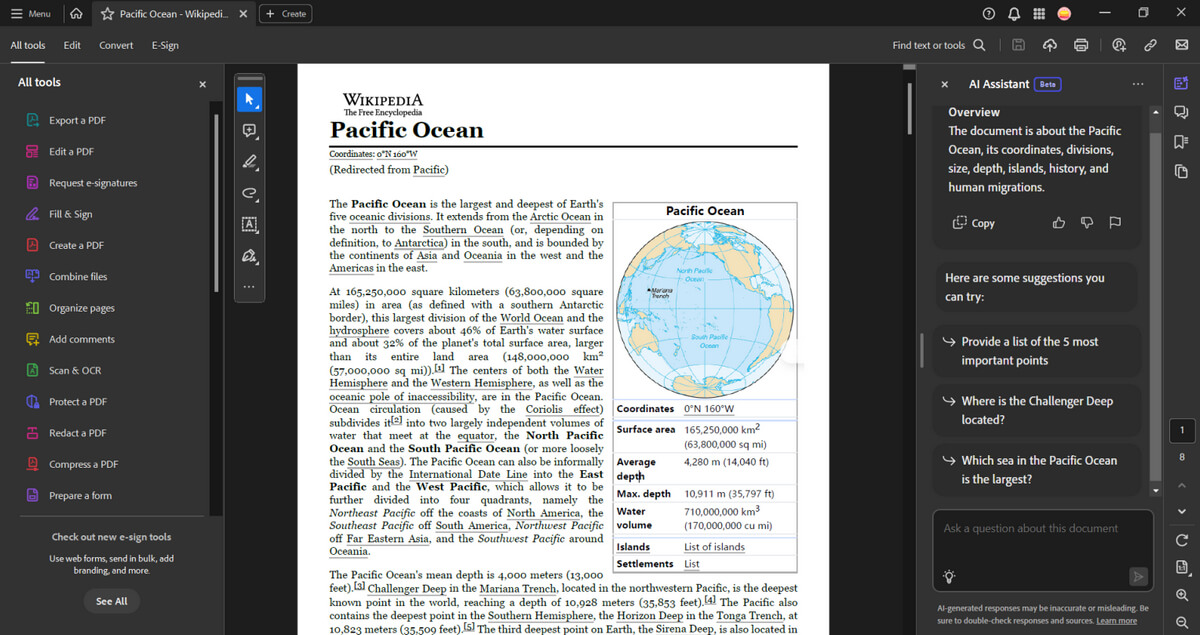Click the See All button for e-sign tools

[112, 601]
